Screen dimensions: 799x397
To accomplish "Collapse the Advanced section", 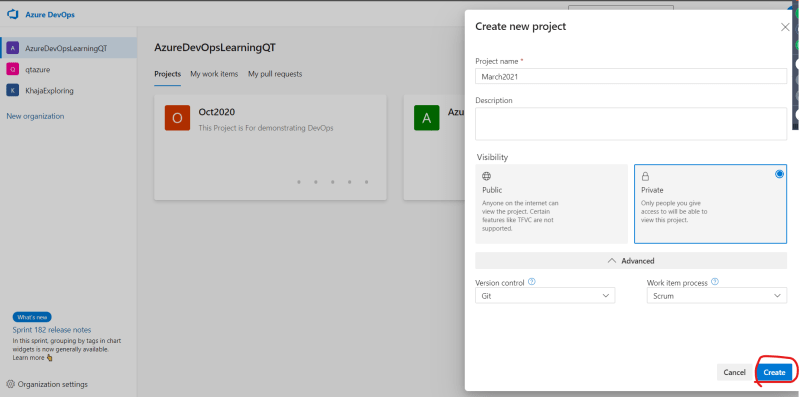I will pyautogui.click(x=631, y=260).
